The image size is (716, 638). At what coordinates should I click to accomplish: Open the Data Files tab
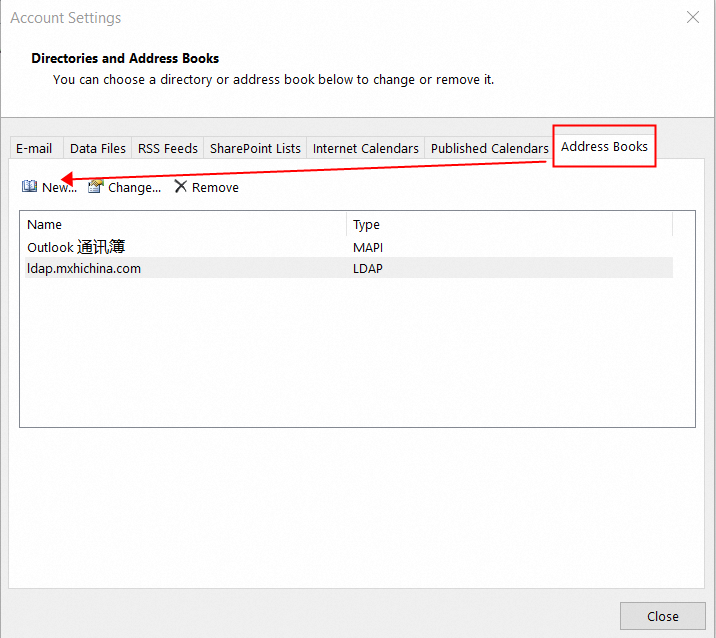coord(98,148)
